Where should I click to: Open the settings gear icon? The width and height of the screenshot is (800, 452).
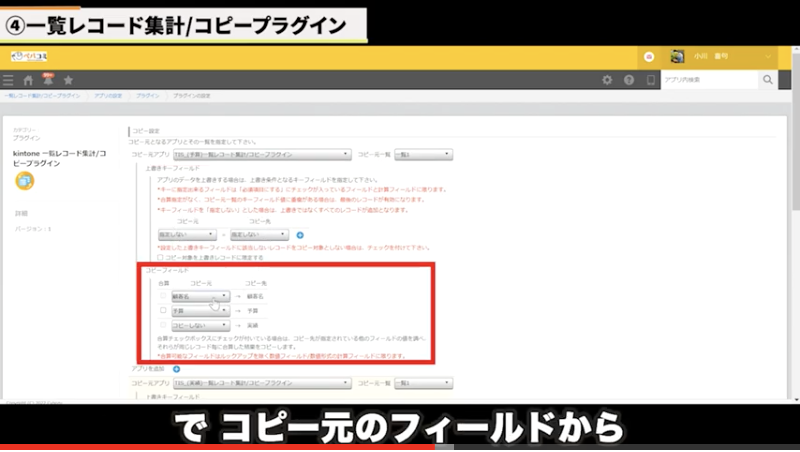[607, 80]
